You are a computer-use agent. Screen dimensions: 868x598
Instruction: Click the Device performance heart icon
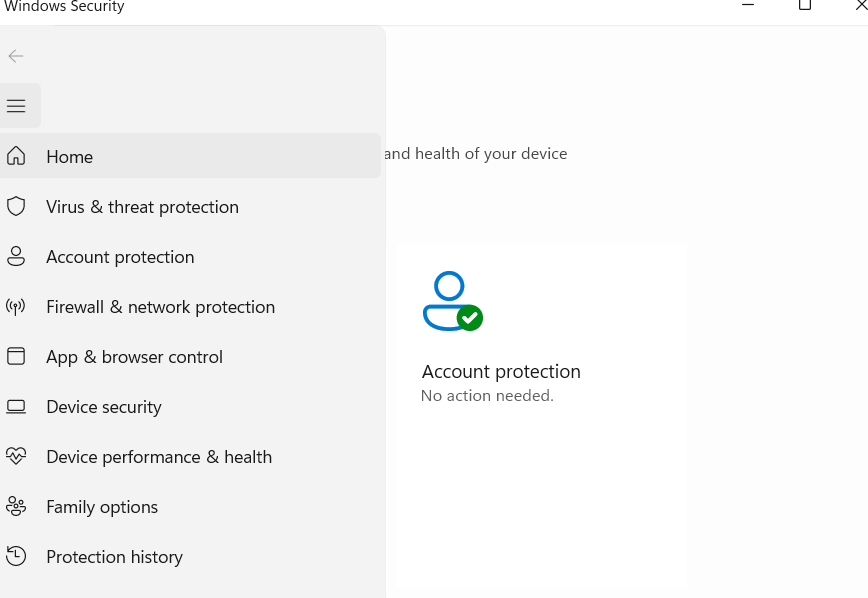16,456
